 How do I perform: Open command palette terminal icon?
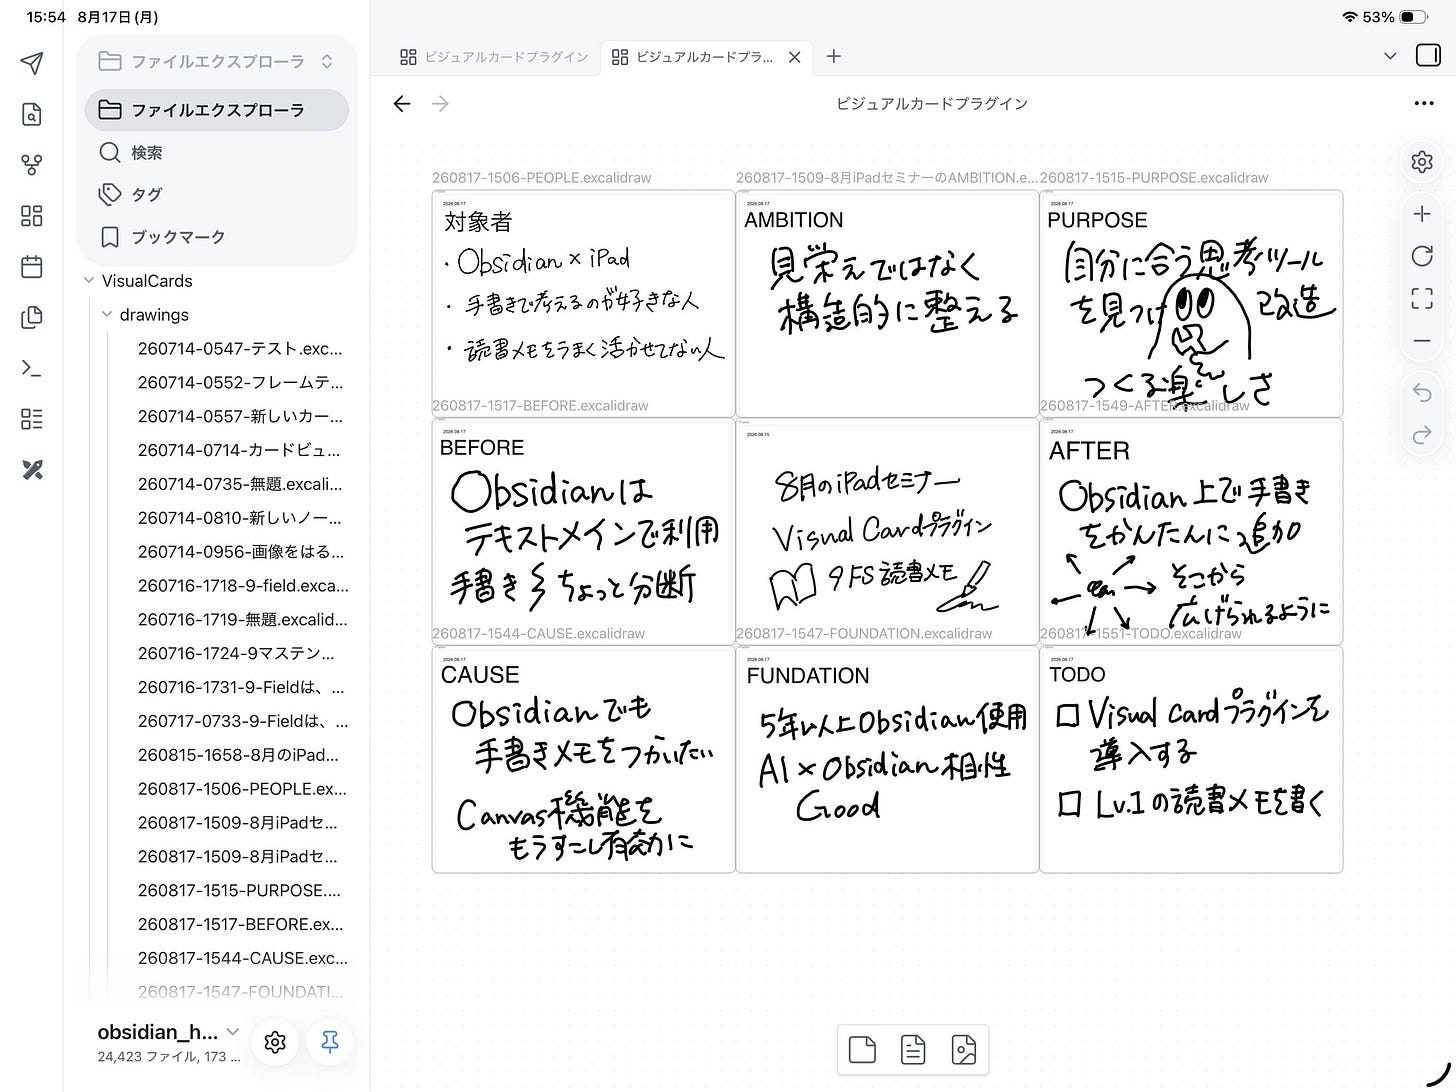[32, 369]
